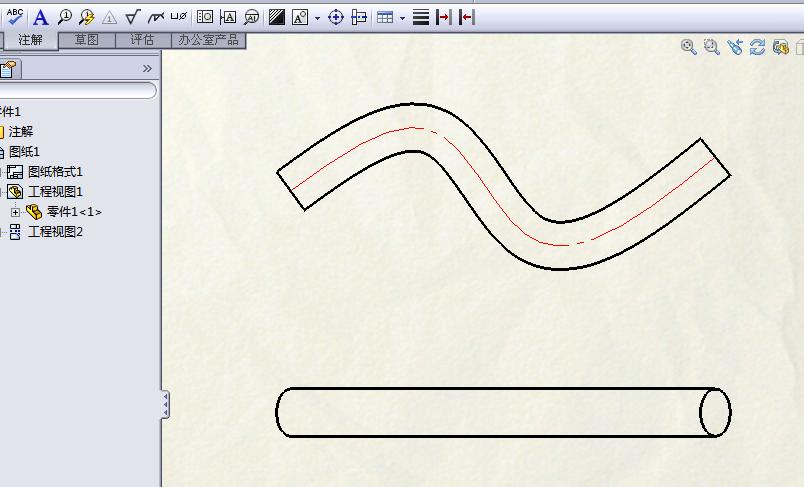Click the left-pointing red arrow bar icon
This screenshot has width=804, height=487.
466,17
